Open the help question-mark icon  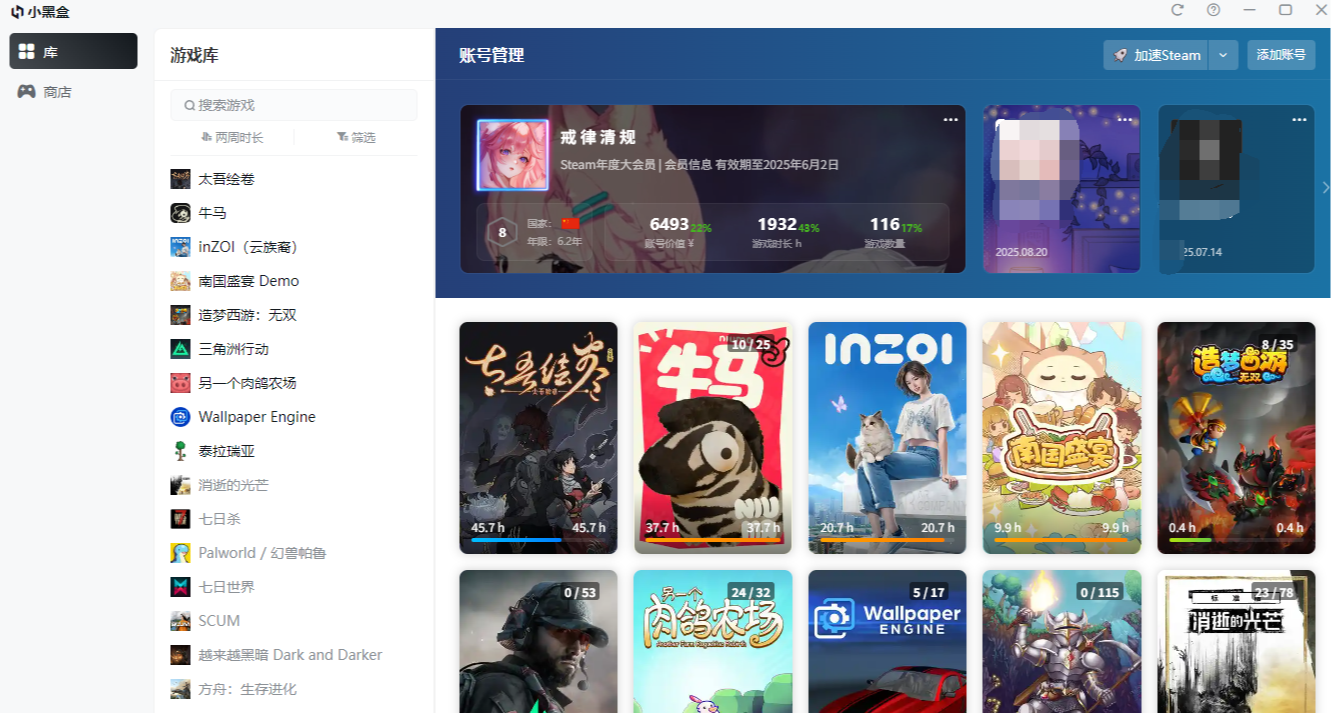(1213, 10)
